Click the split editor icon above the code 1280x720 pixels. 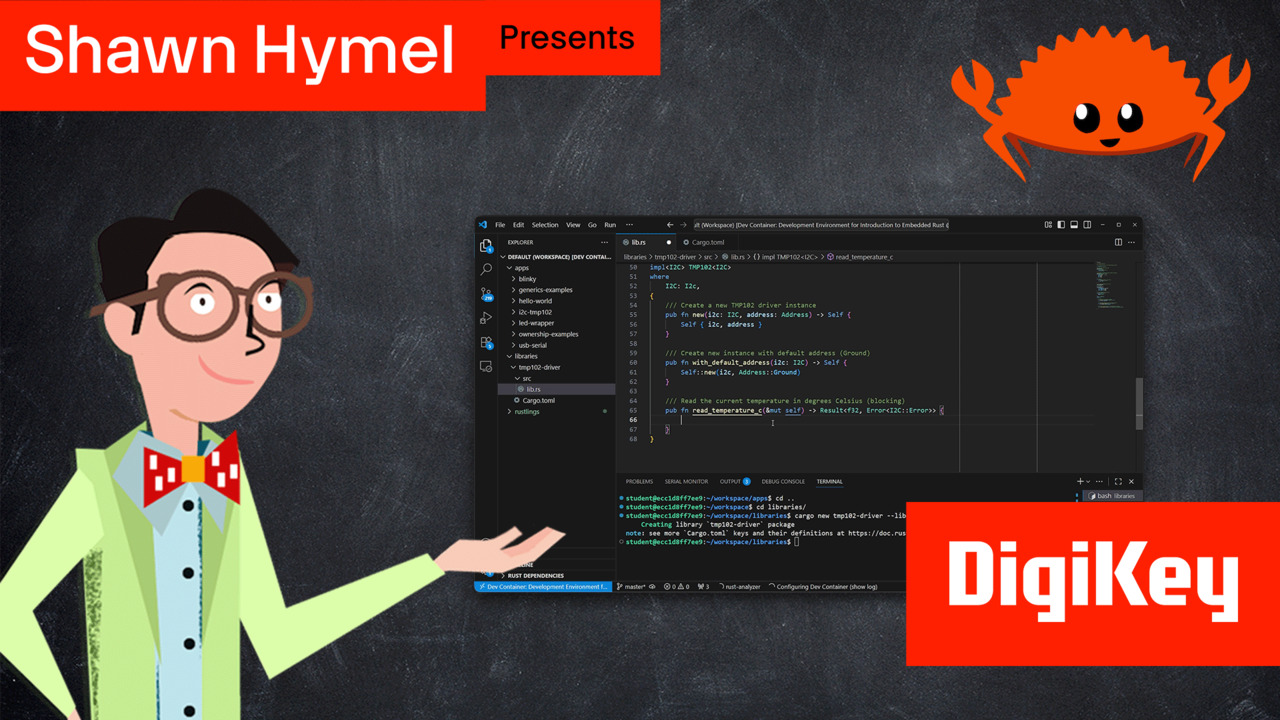pyautogui.click(x=1117, y=242)
